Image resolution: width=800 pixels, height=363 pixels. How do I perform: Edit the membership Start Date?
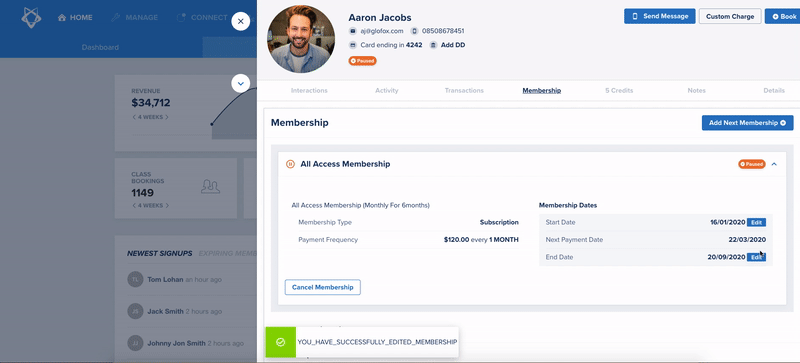756,223
